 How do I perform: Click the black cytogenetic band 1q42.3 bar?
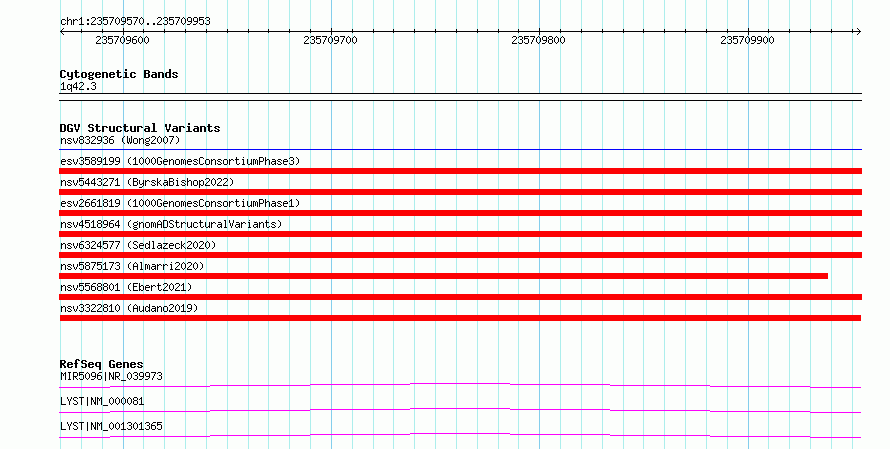pyautogui.click(x=461, y=97)
